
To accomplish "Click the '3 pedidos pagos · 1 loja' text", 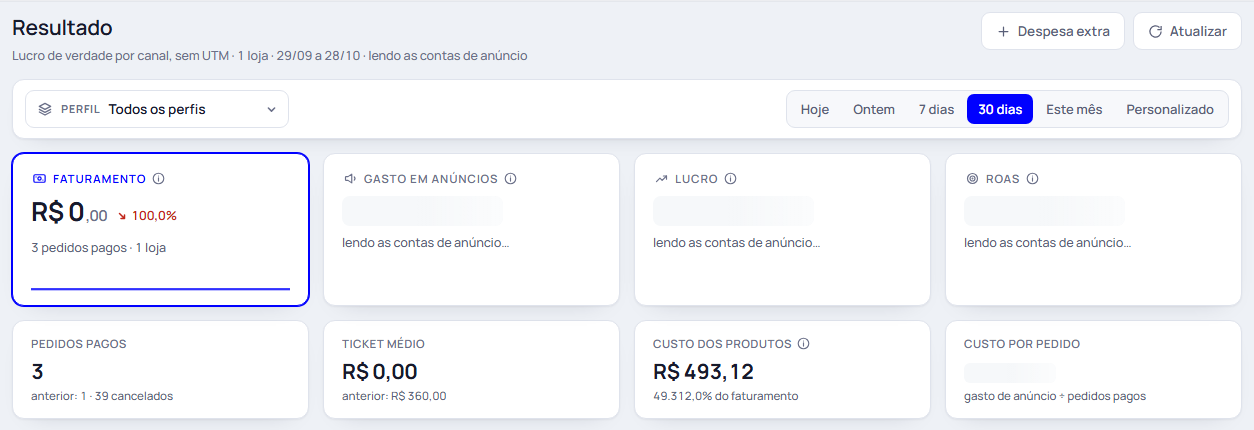I will pyautogui.click(x=99, y=247).
